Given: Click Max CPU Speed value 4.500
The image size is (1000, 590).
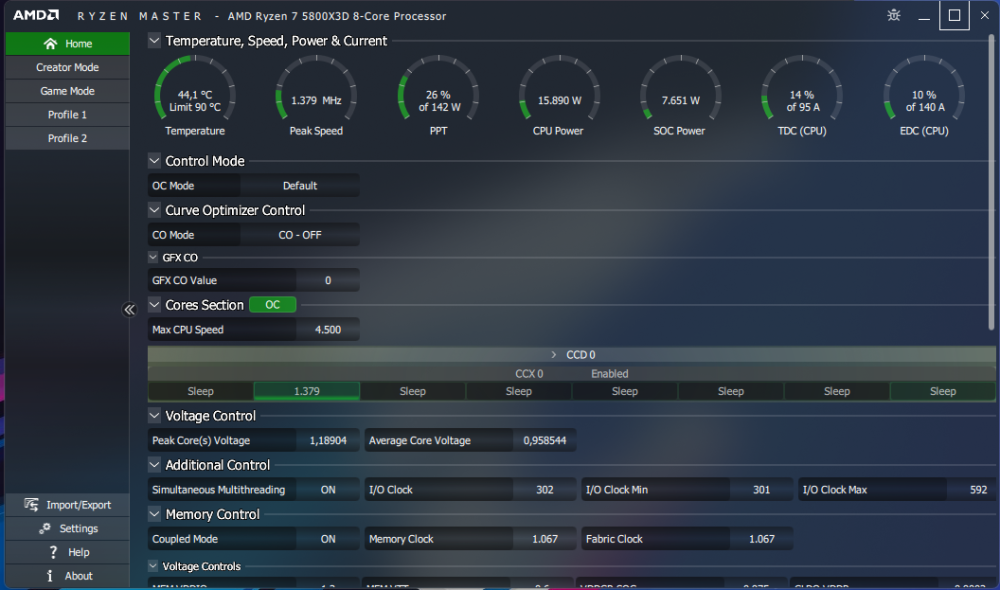Looking at the screenshot, I should [x=328, y=330].
